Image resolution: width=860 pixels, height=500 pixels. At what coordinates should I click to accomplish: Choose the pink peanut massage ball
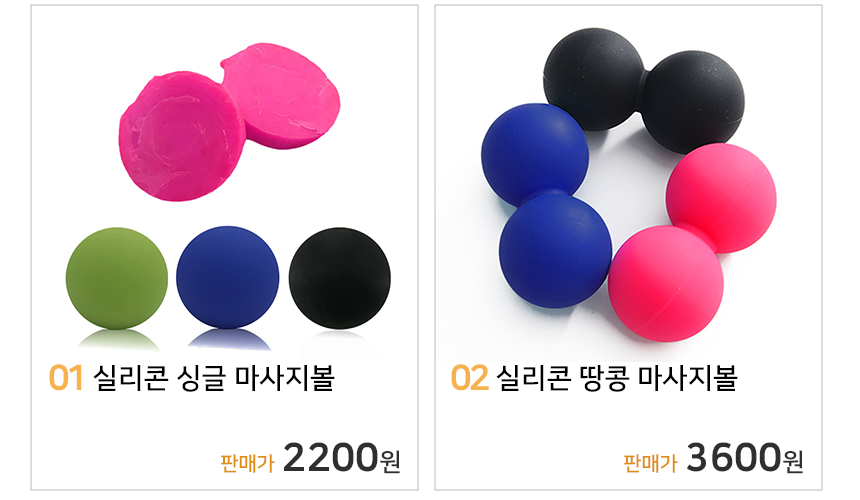(692, 242)
